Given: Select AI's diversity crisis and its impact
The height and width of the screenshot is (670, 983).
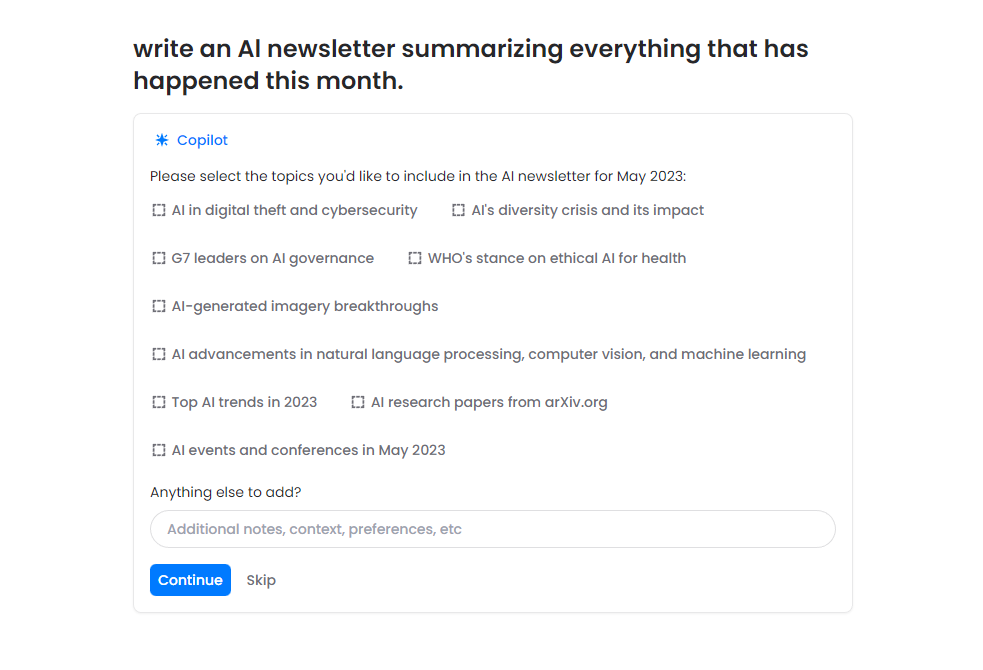Looking at the screenshot, I should (x=459, y=211).
